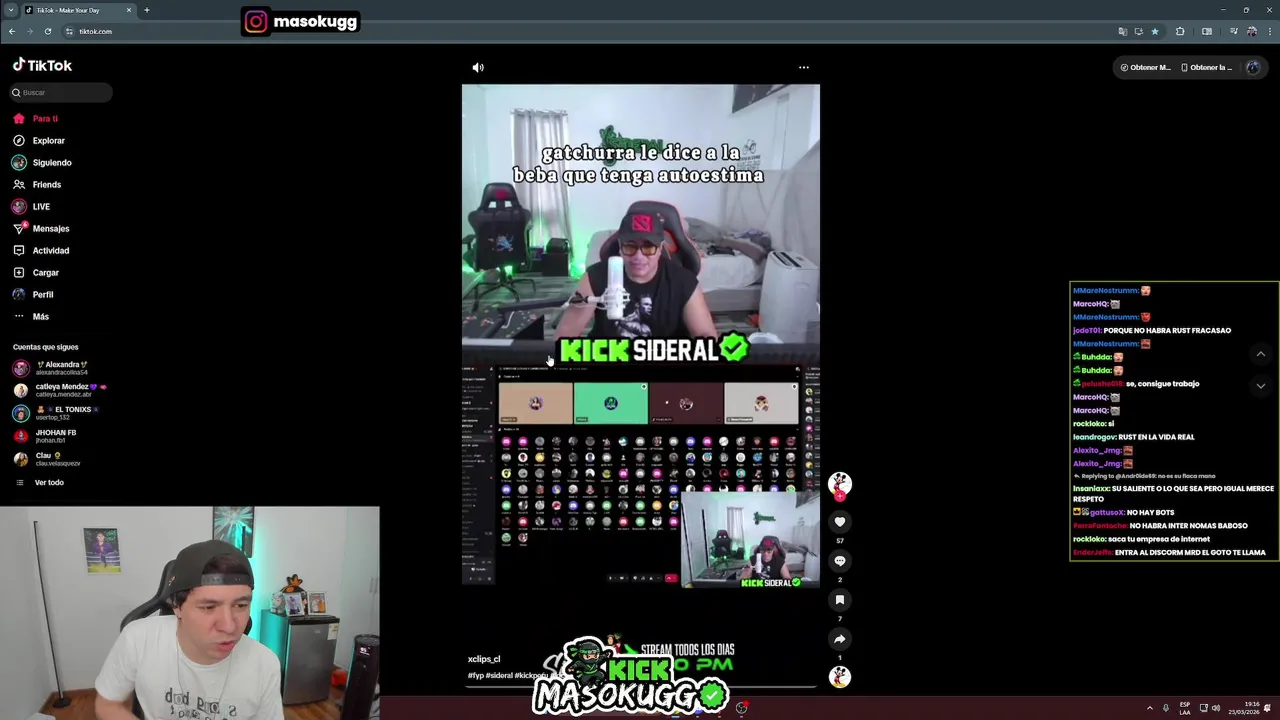1280x720 pixels.
Task: Open the Para ti feed
Action: coord(36,118)
